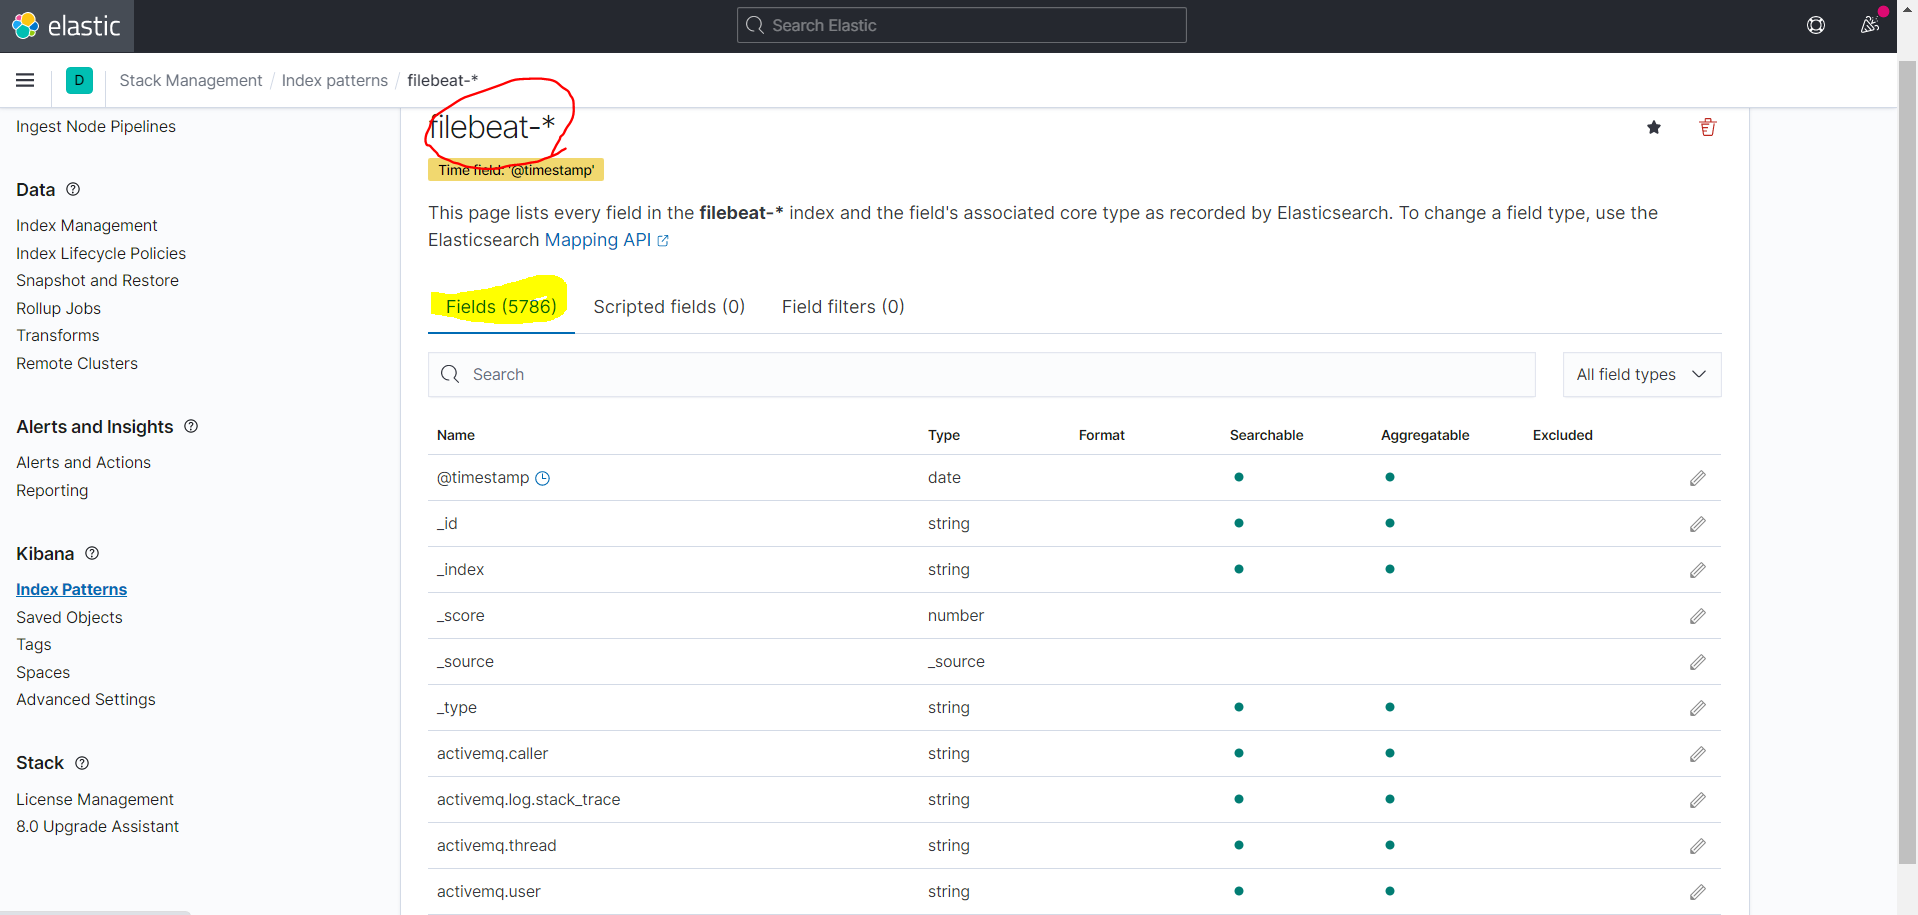Viewport: 1918px width, 915px height.
Task: Open Index Patterns in sidebar
Action: [x=71, y=590]
